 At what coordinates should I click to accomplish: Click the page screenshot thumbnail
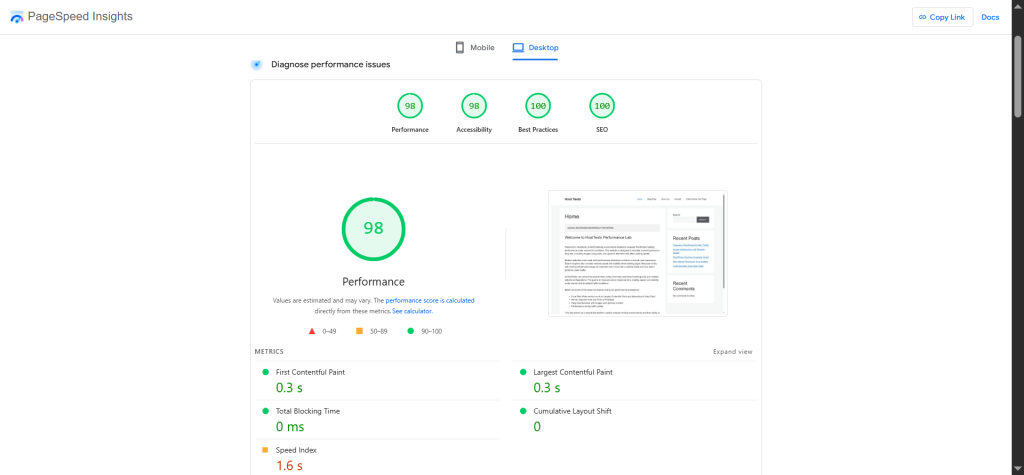(638, 254)
